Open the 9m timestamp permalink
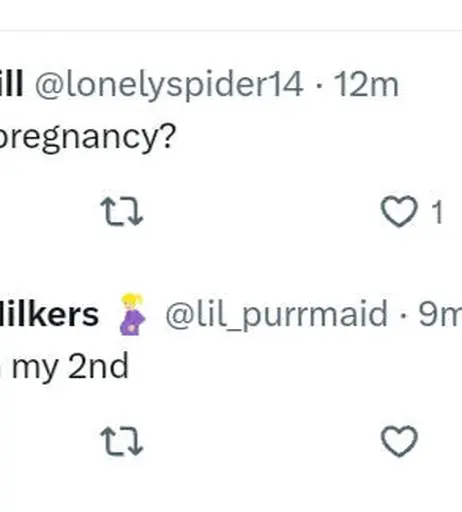 click(440, 314)
